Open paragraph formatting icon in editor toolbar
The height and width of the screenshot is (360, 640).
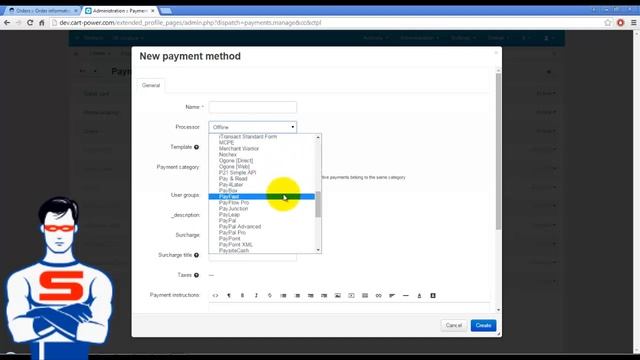click(x=229, y=296)
